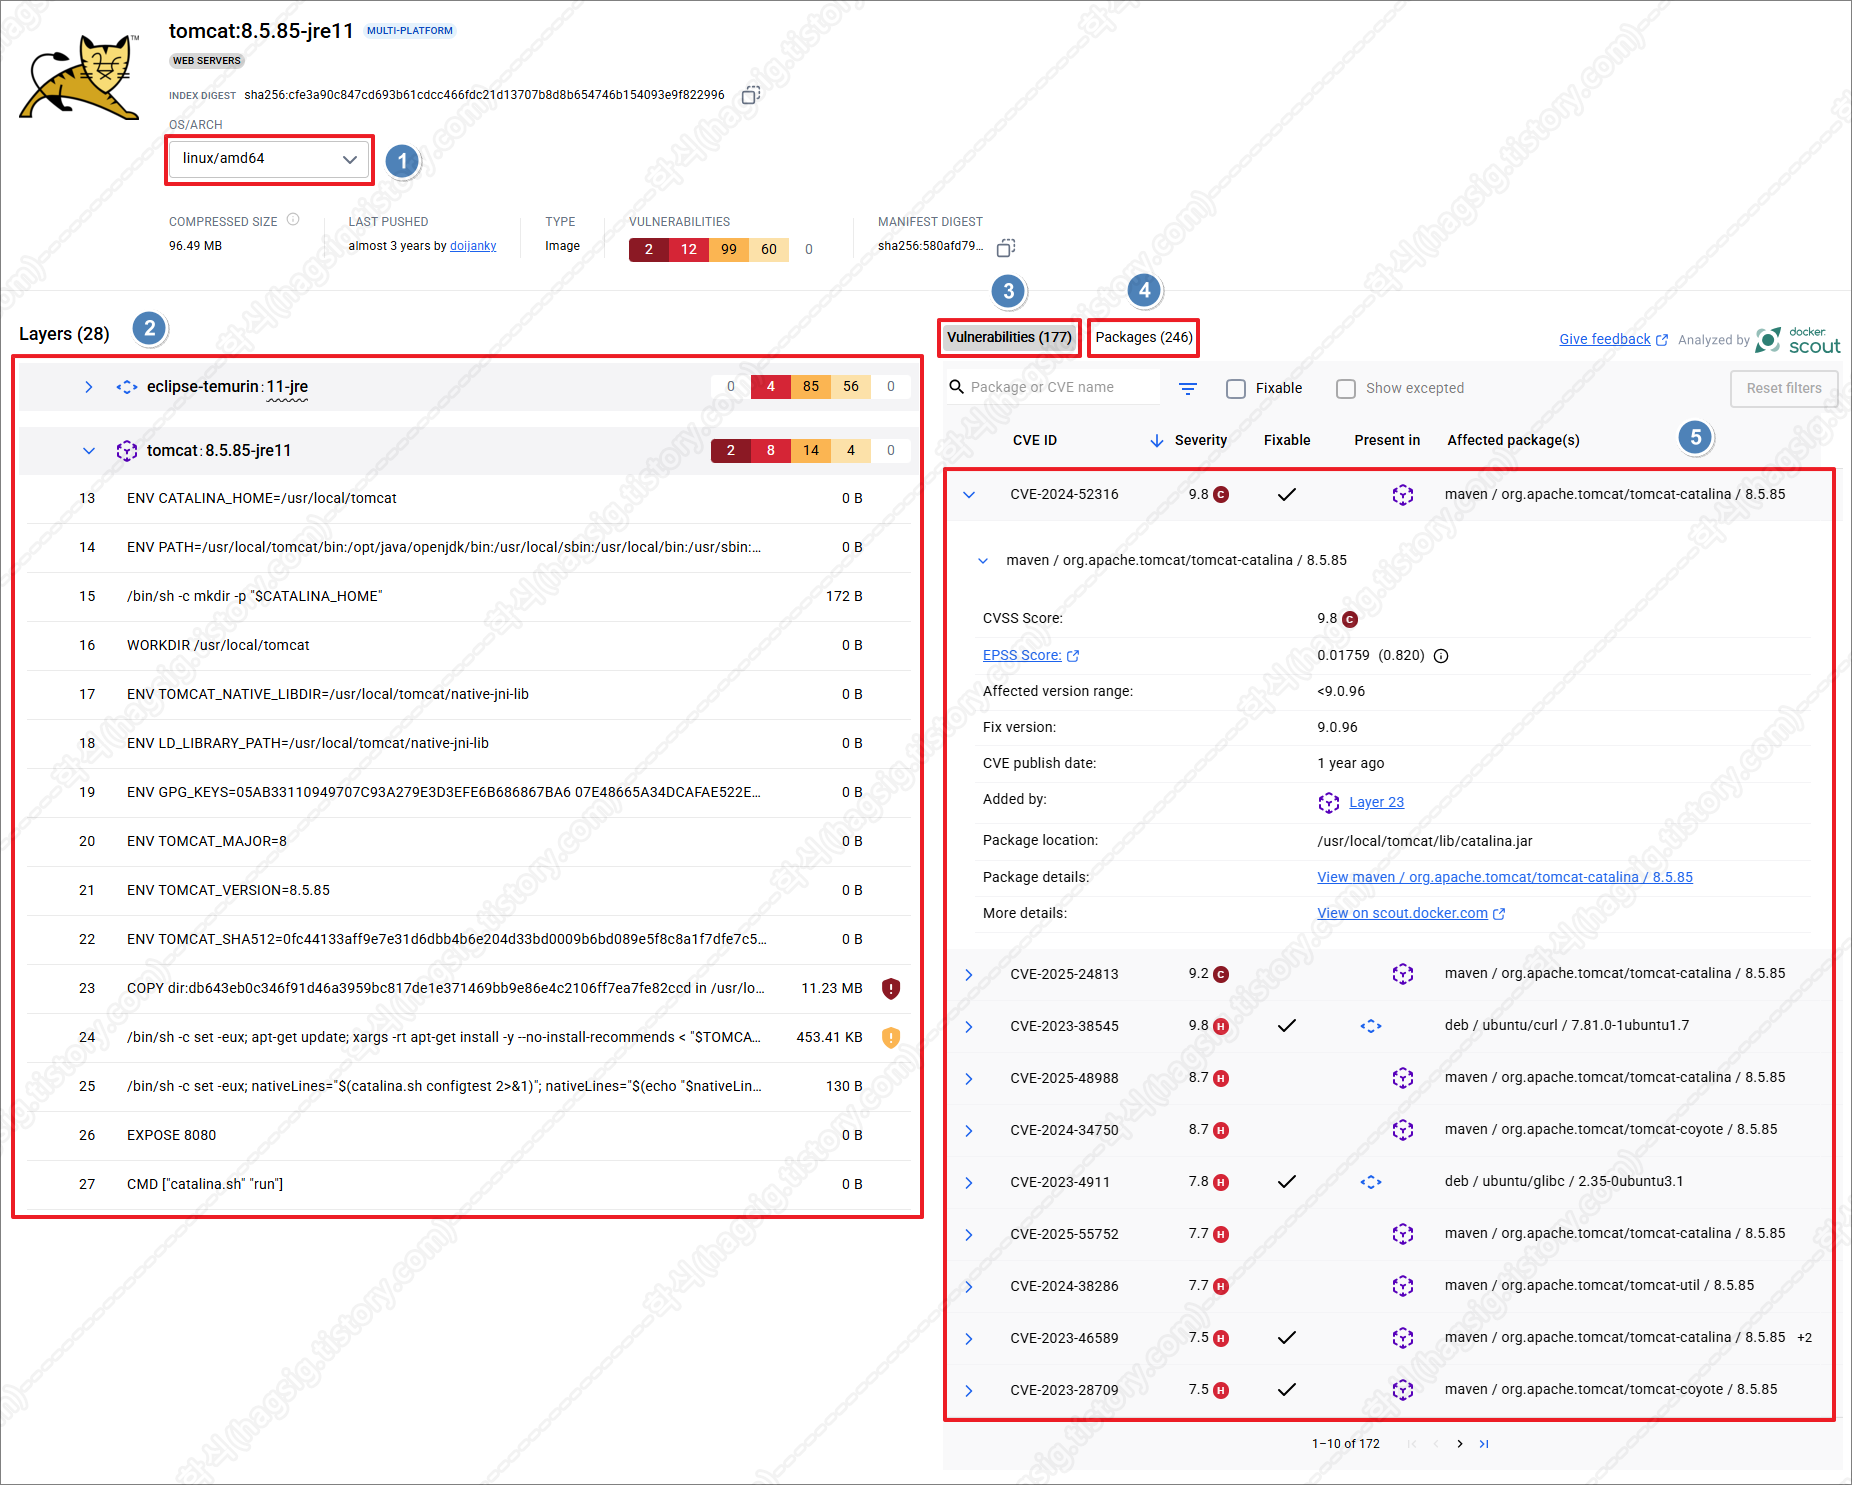Click the Tomcat cat logo
The height and width of the screenshot is (1485, 1852).
tap(80, 78)
